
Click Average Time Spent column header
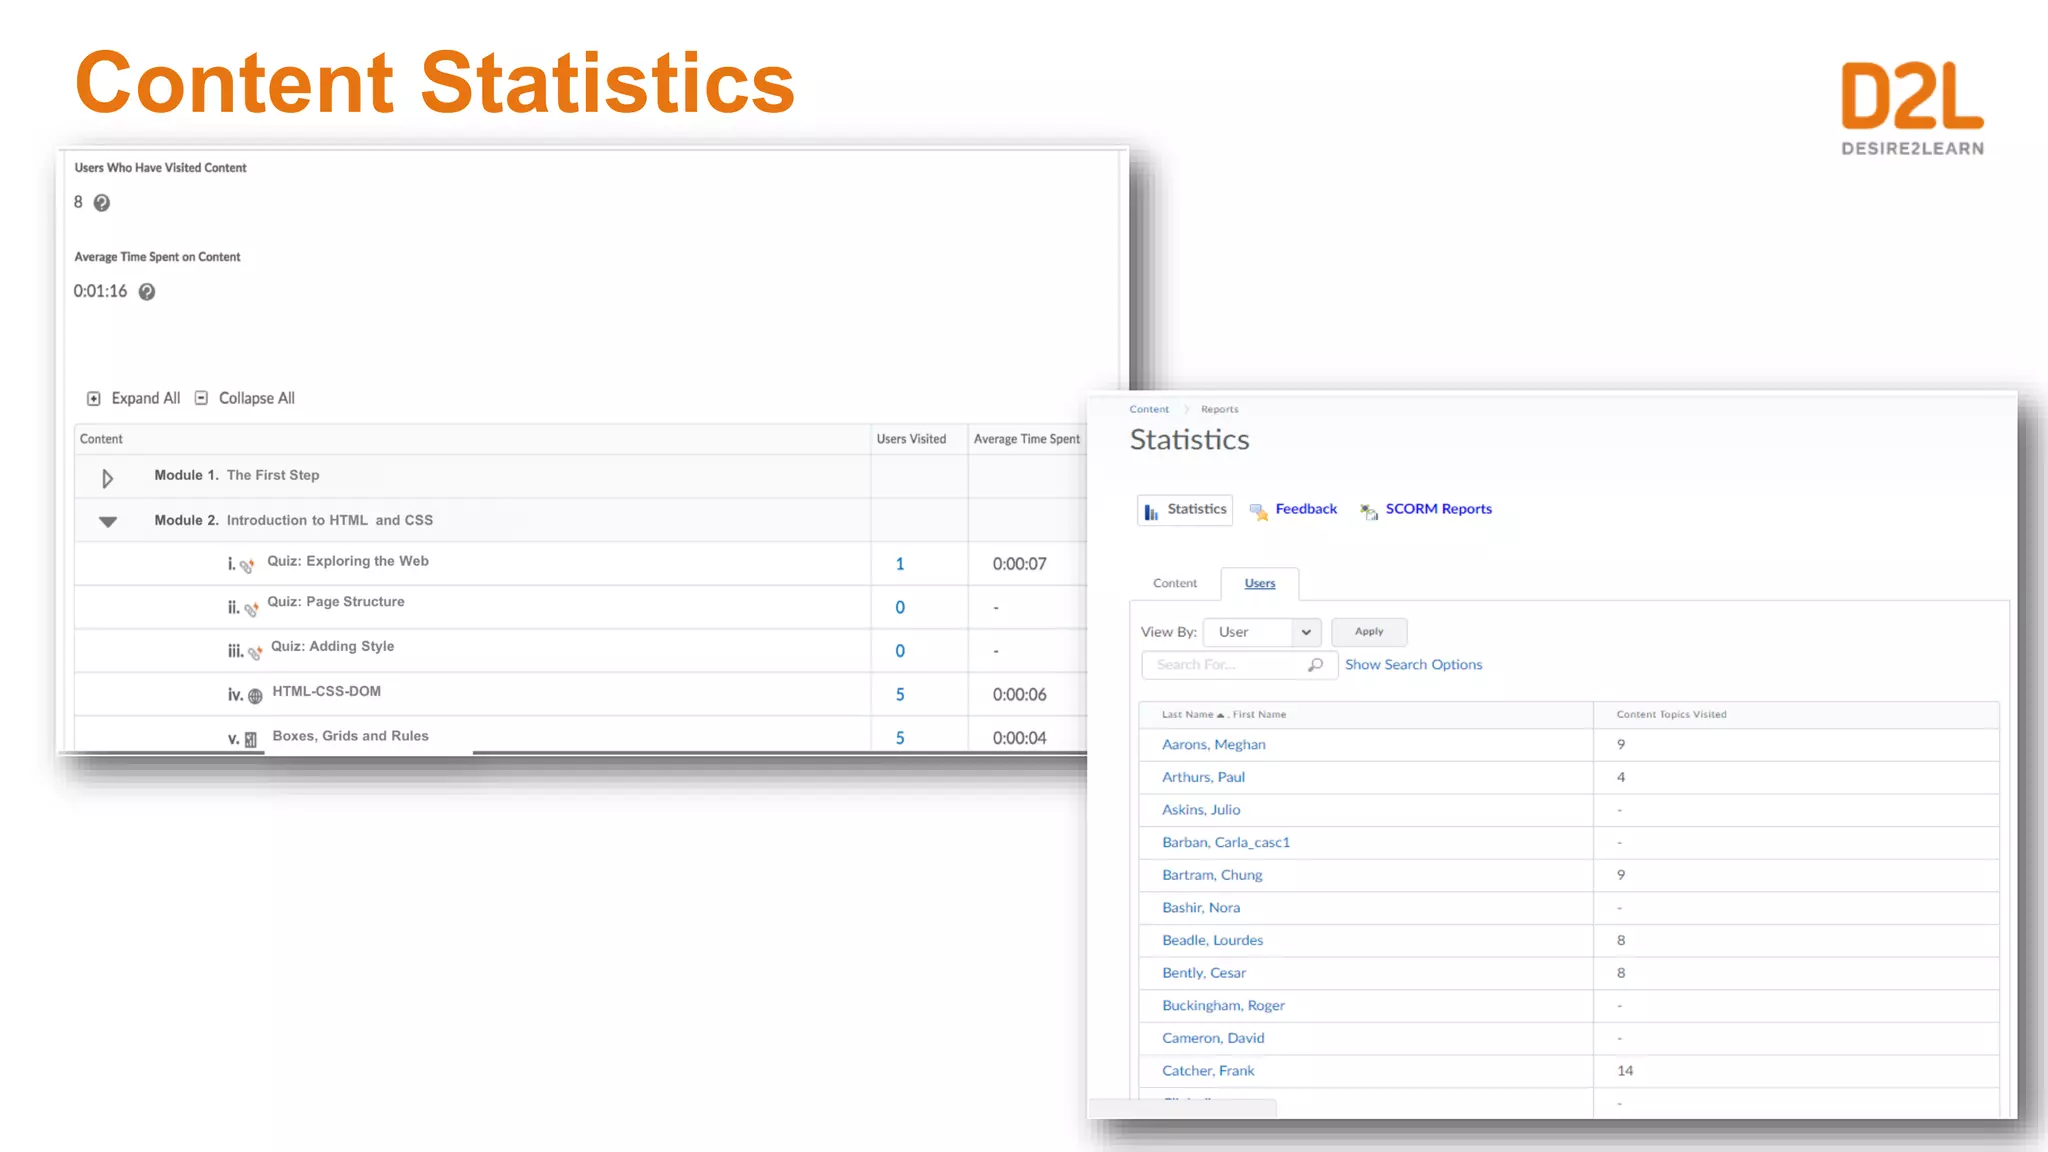click(x=1027, y=439)
